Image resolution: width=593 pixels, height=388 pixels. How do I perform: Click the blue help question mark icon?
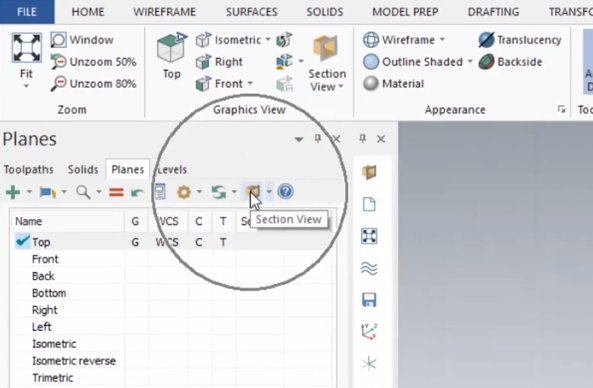(x=286, y=192)
